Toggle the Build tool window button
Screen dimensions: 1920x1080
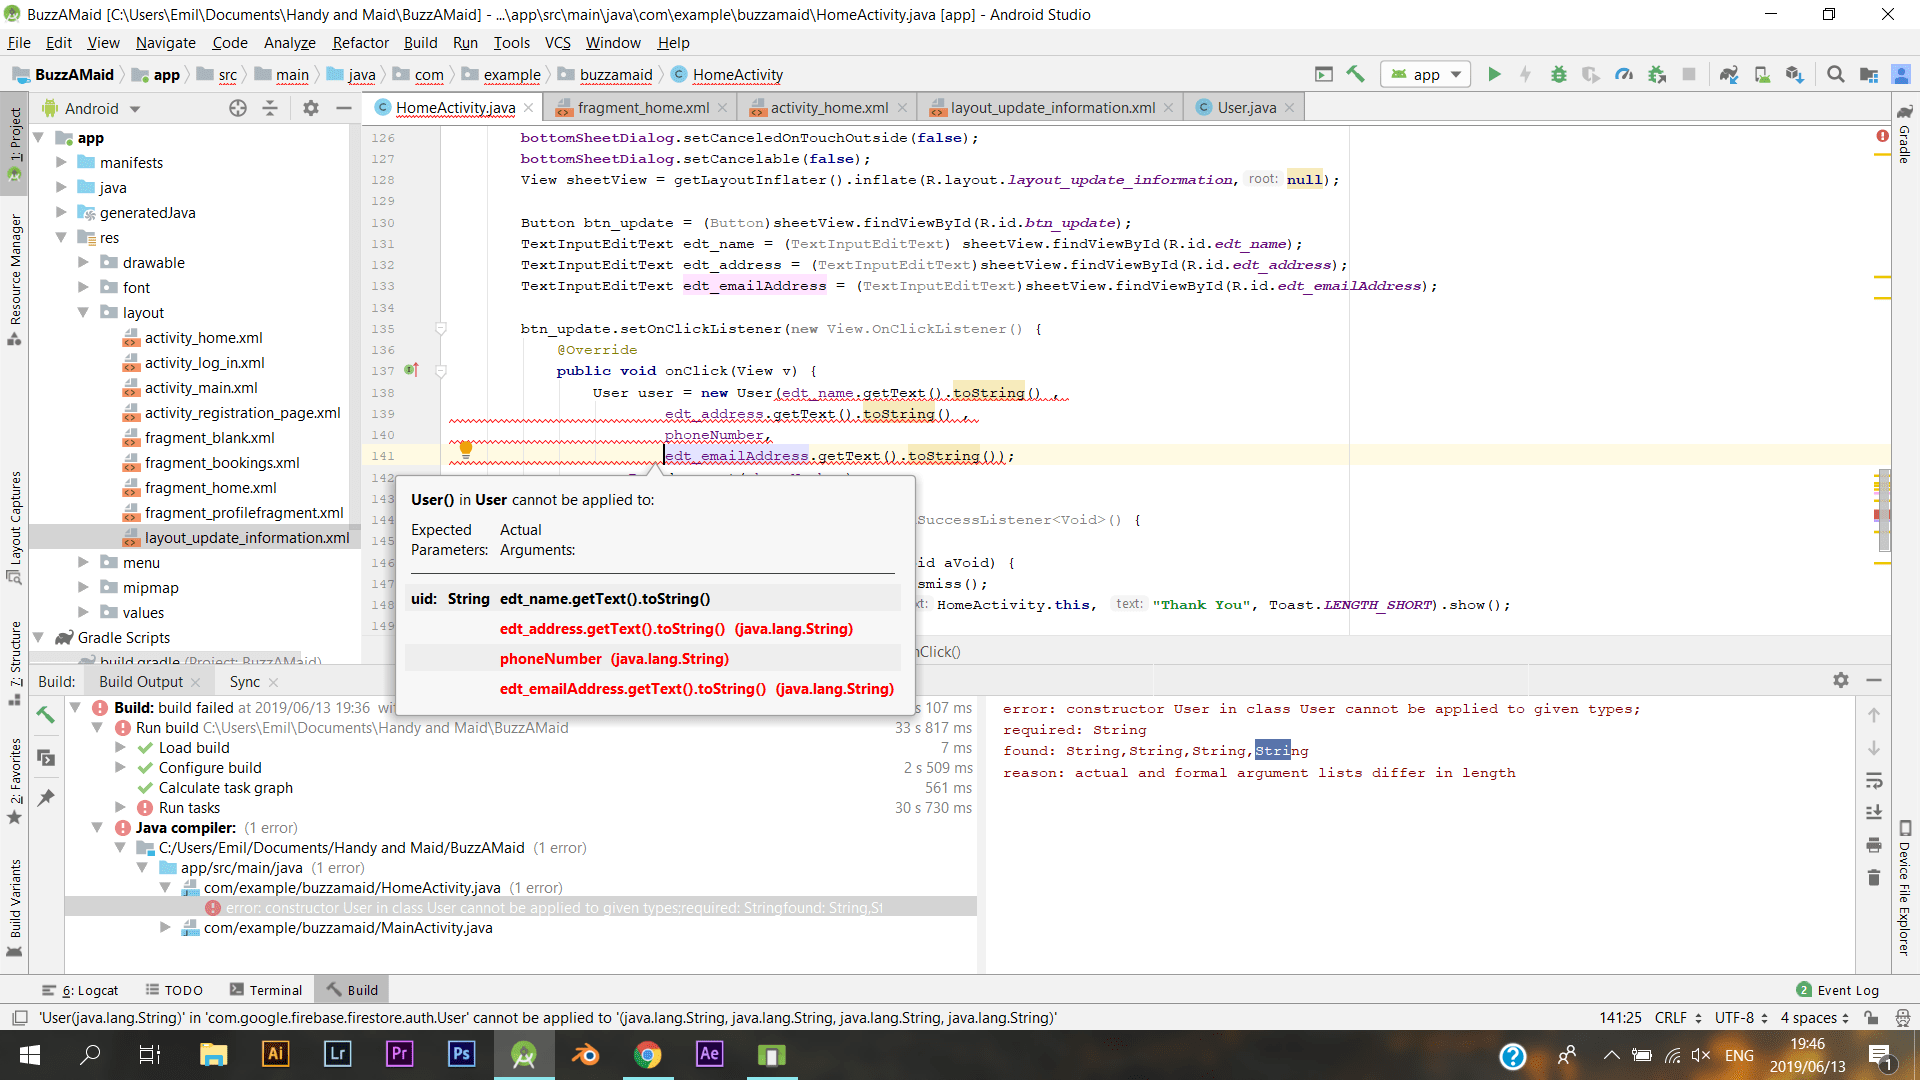pos(352,990)
